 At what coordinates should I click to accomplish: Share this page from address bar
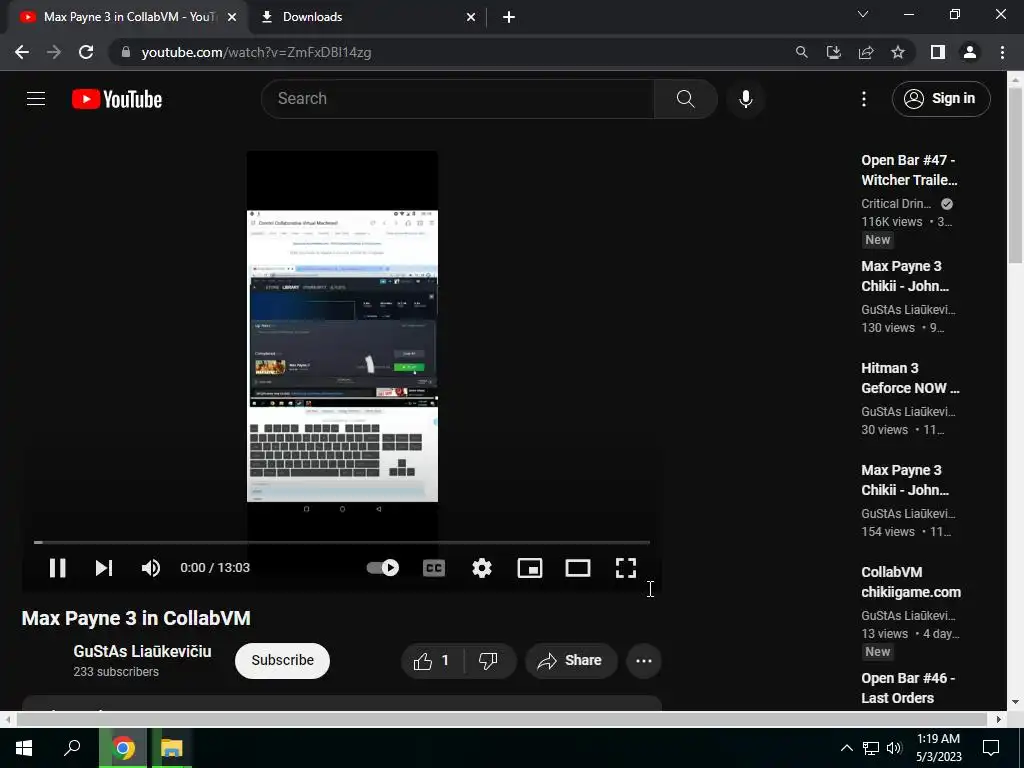tap(866, 52)
